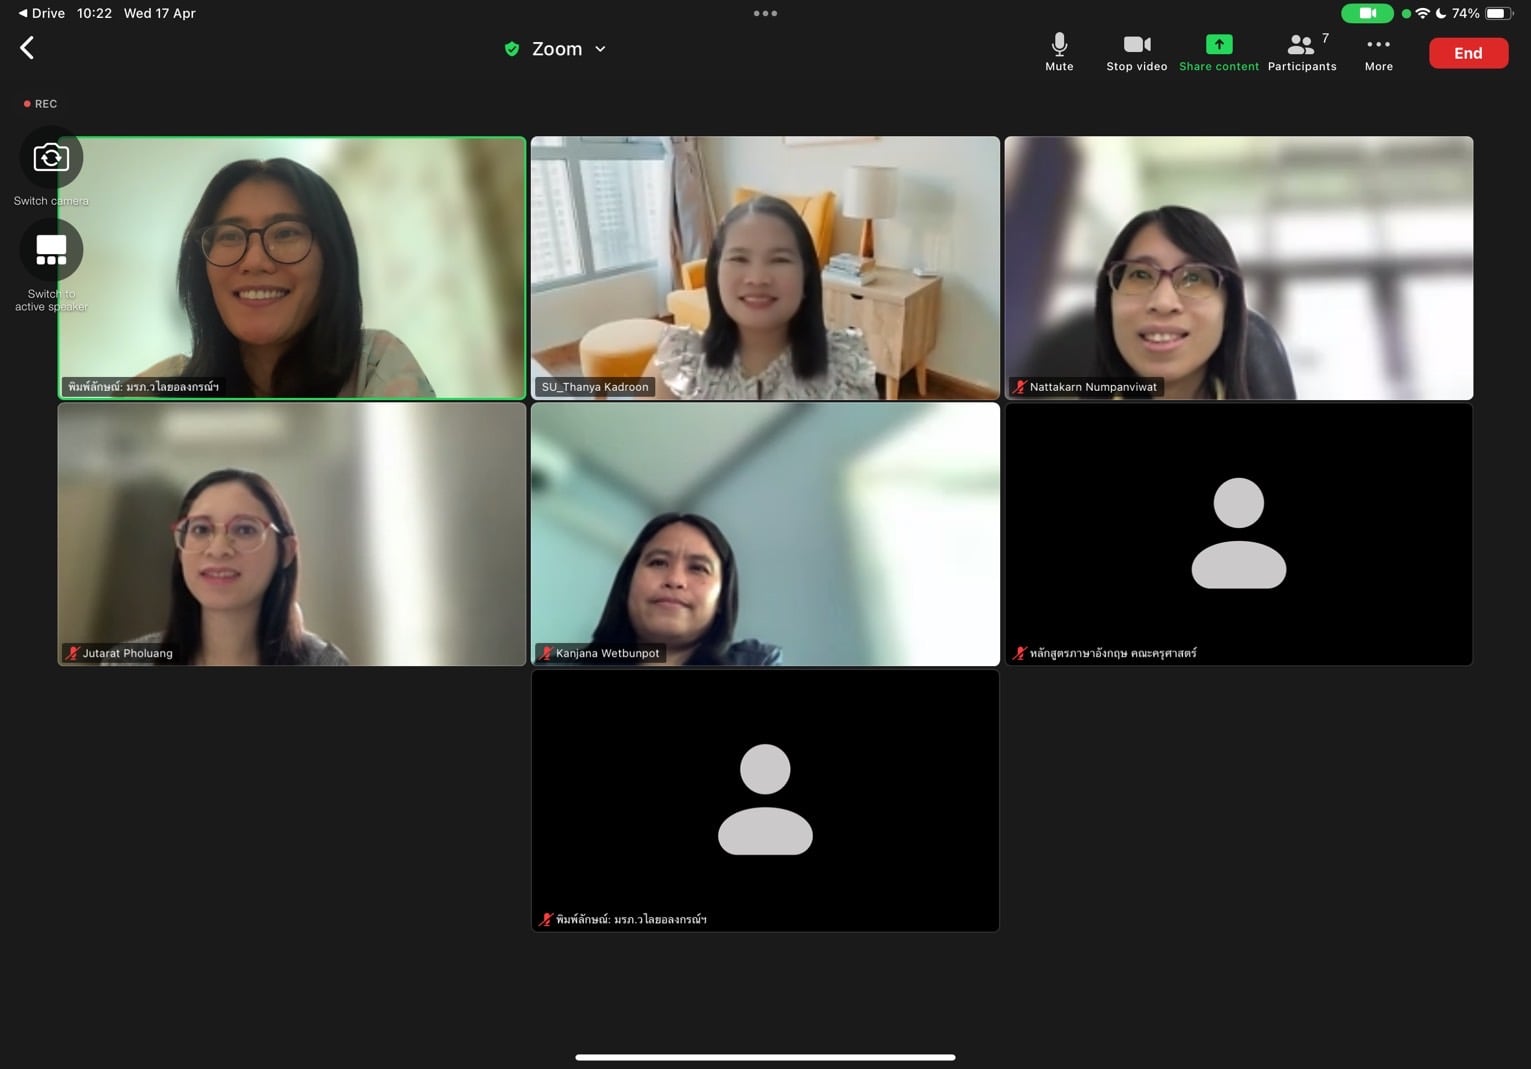The image size is (1531, 1069).
Task: Switch camera using the rotate-camera icon
Action: (x=51, y=158)
